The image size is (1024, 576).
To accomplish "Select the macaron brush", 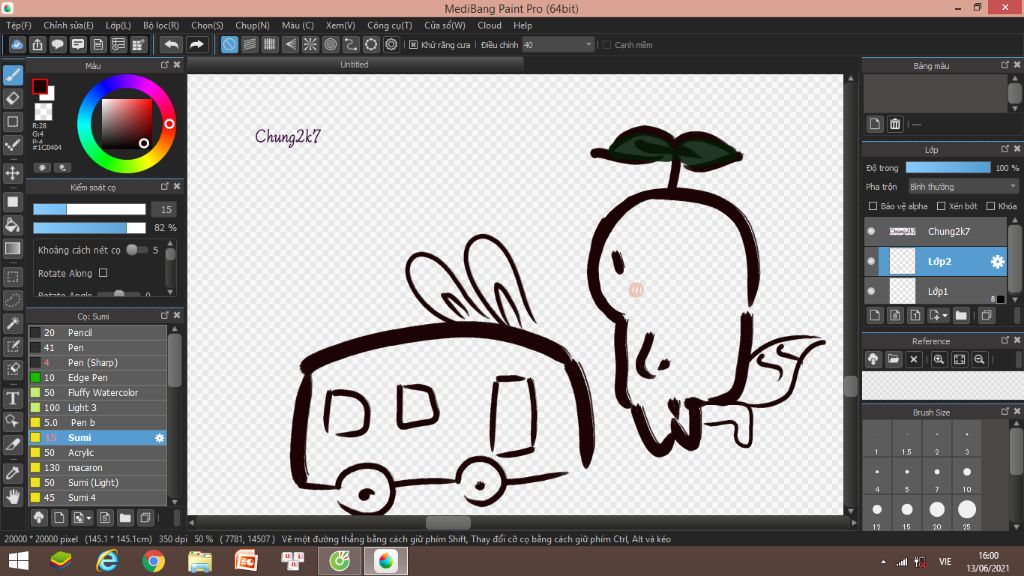I will (x=97, y=468).
